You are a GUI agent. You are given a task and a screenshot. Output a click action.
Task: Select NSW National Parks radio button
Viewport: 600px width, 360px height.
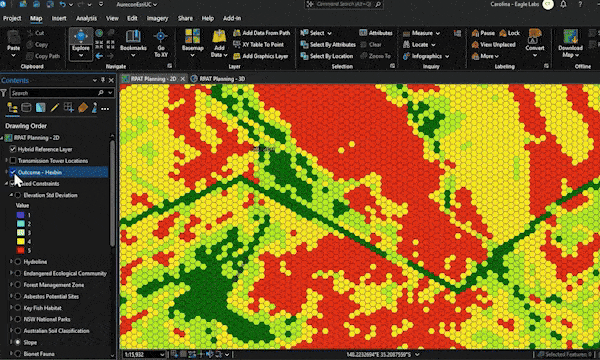click(x=18, y=319)
